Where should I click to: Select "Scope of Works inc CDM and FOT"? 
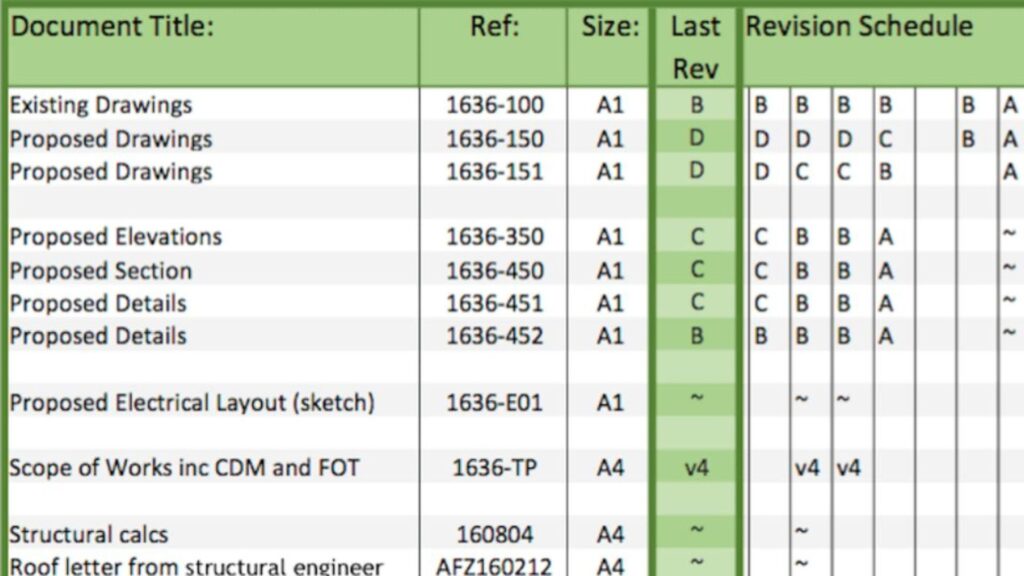[184, 467]
